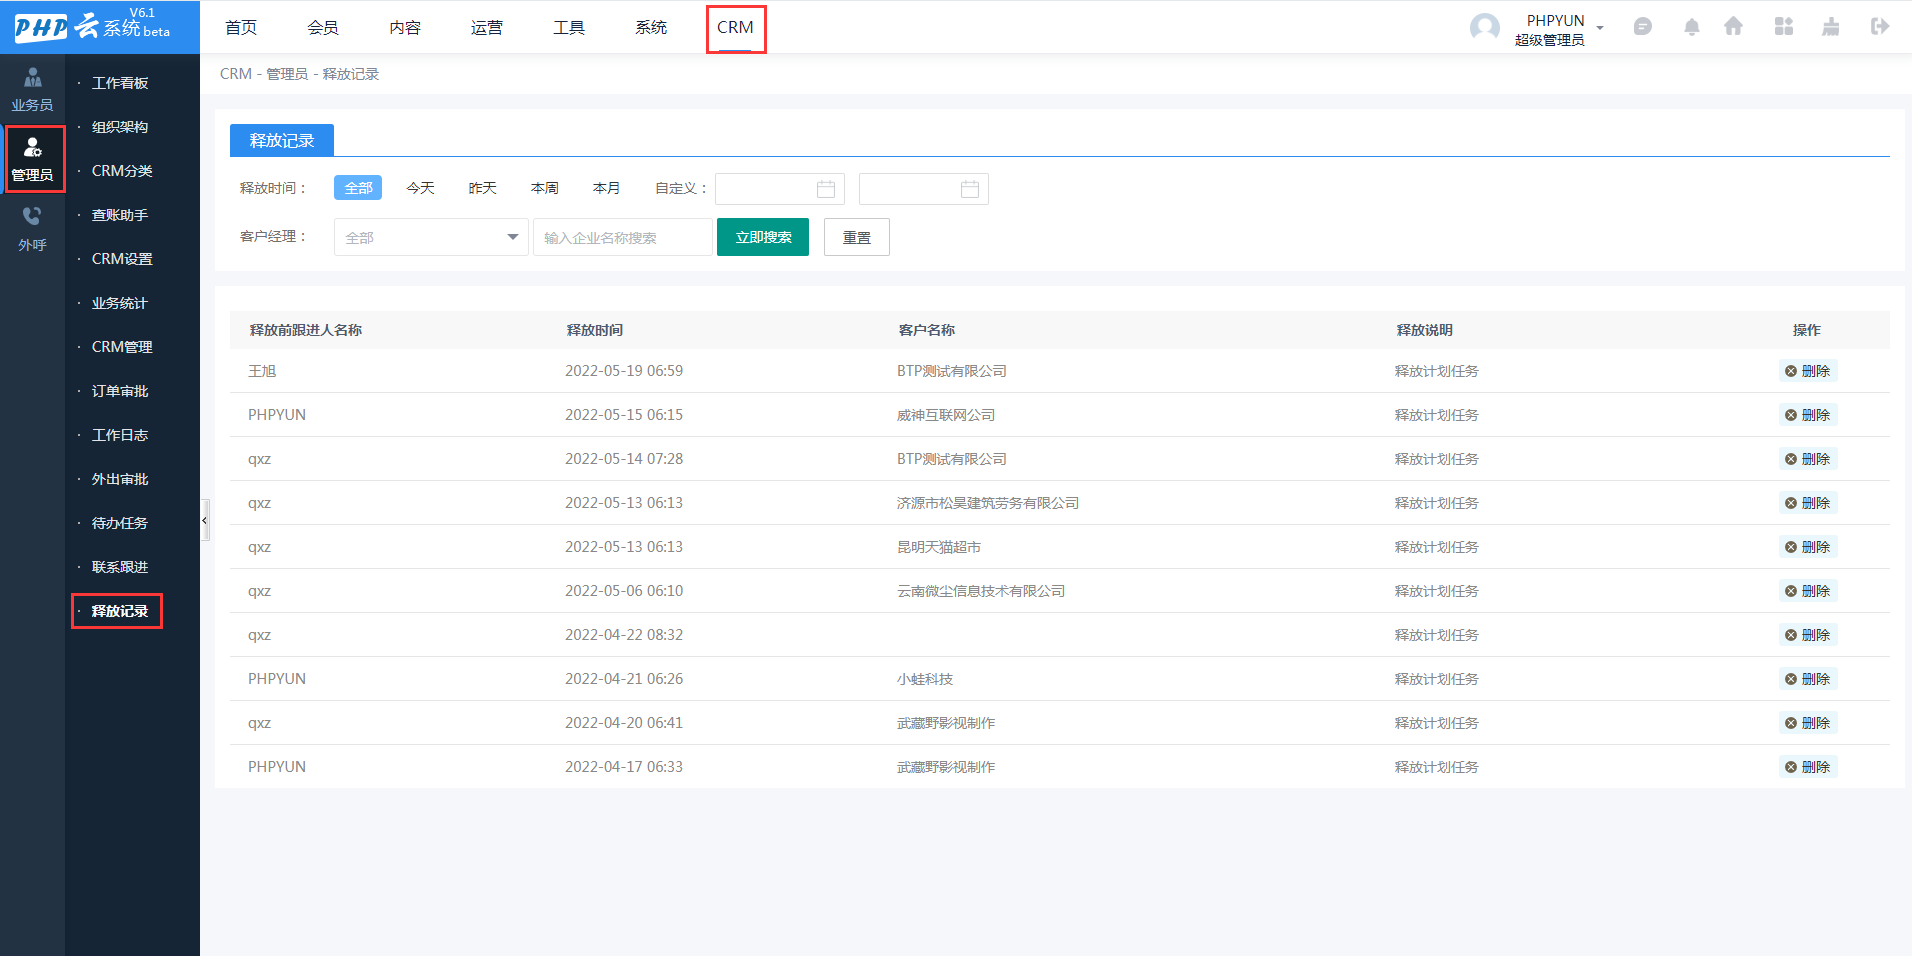Delete the 2022-05-15 06:15 record
The height and width of the screenshot is (956, 1912).
[x=1808, y=415]
